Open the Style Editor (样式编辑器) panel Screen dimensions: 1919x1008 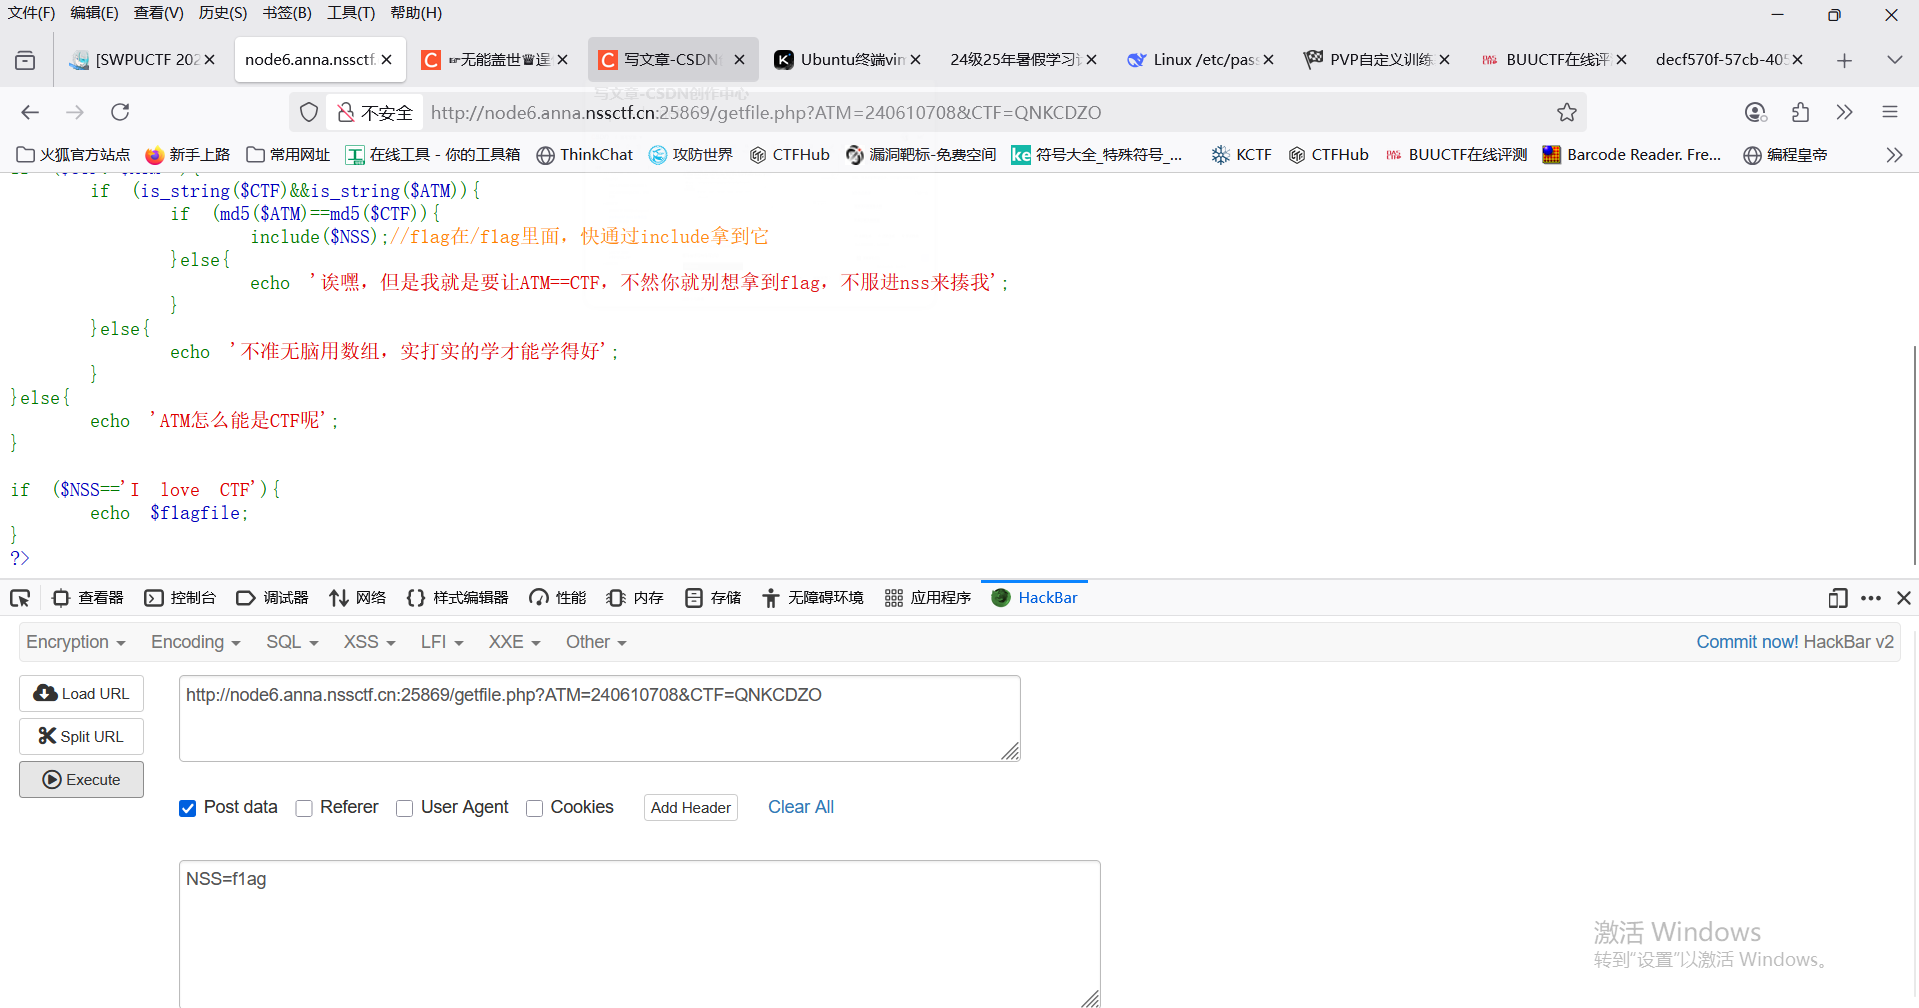point(457,598)
